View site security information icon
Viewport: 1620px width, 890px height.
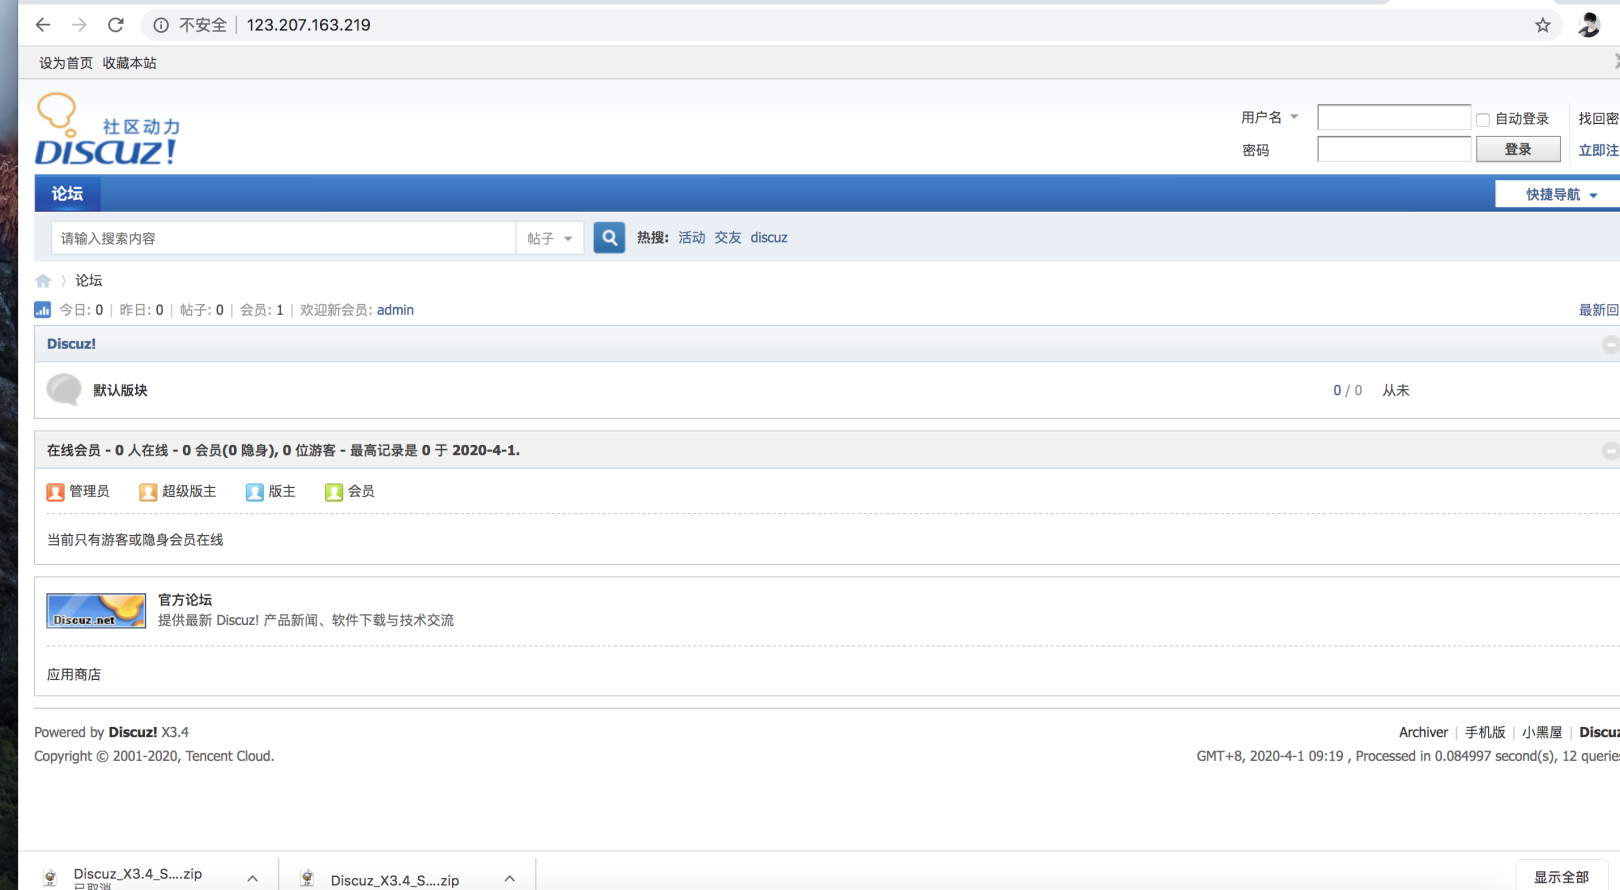[x=161, y=25]
